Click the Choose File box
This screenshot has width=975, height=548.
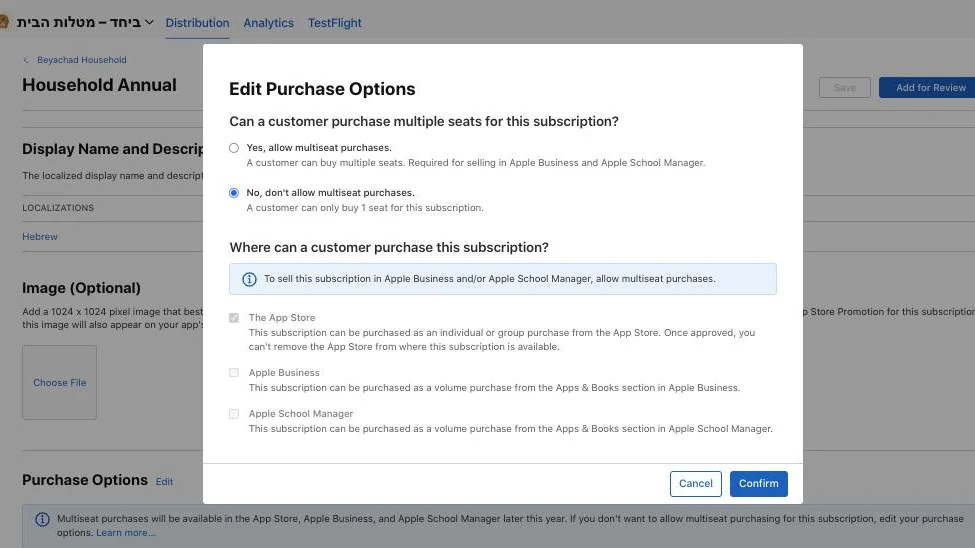point(60,383)
